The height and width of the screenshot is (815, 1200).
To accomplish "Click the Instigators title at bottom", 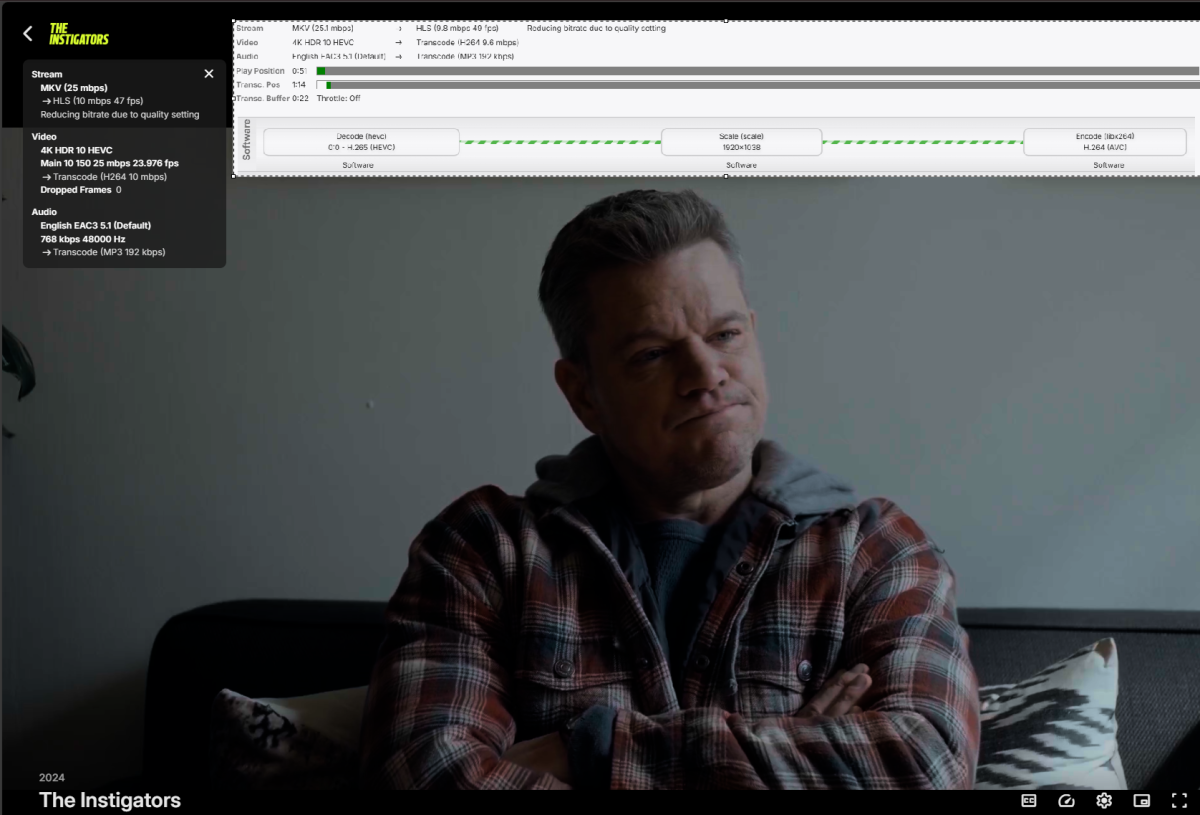I will click(110, 800).
